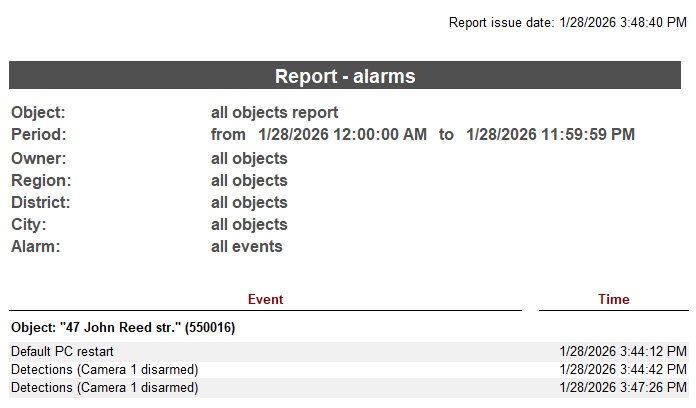
Task: Click the "Report - alarms" title bar
Action: (345, 76)
